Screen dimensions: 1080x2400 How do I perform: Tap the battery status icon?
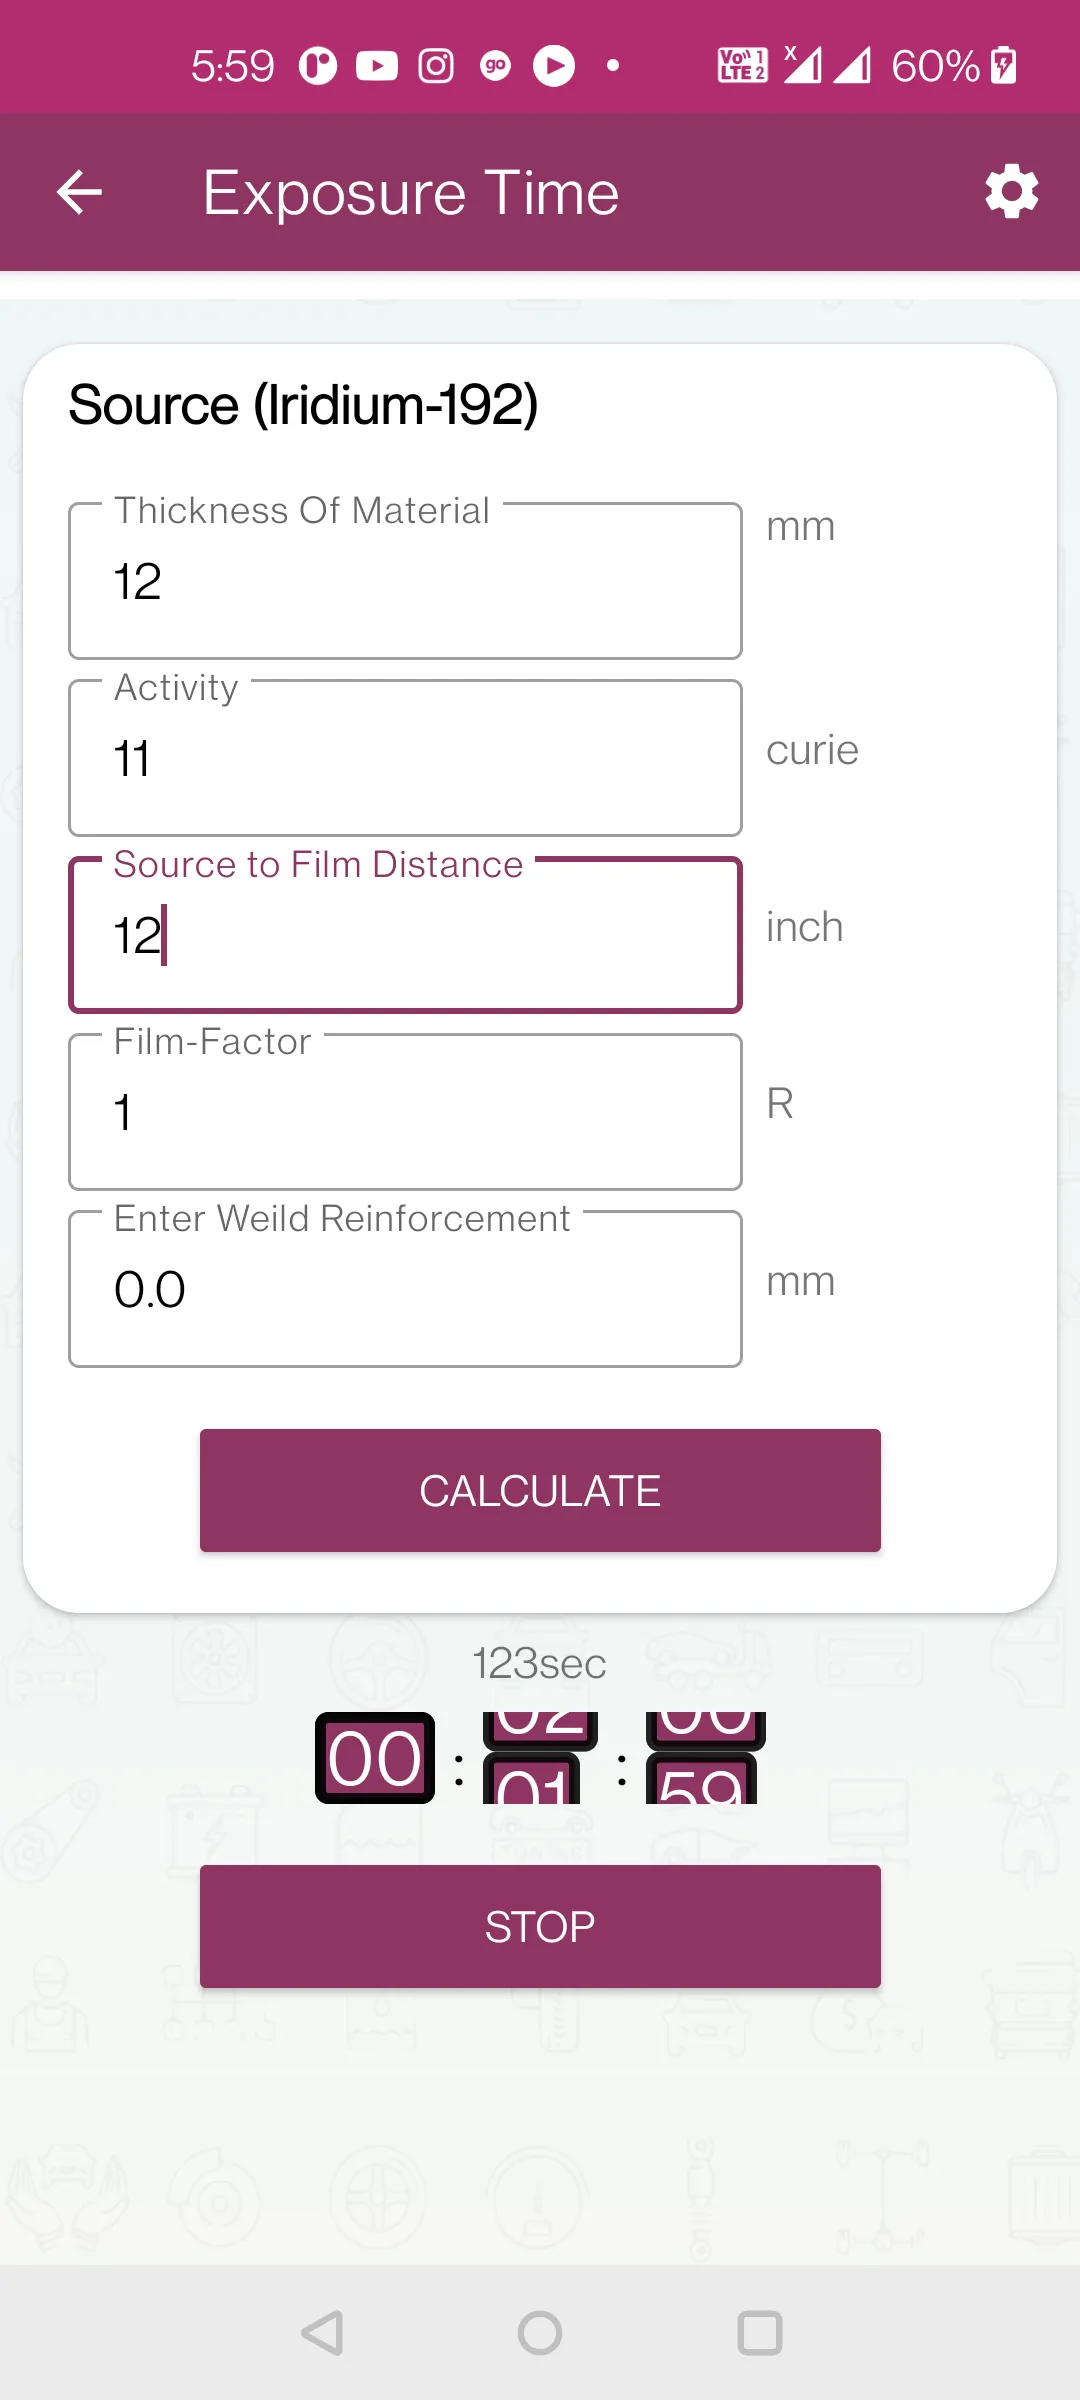(1003, 66)
